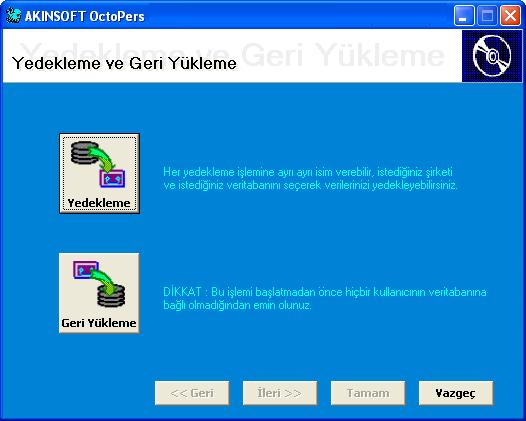Minimize the OctoPers window
Image resolution: width=526 pixels, height=421 pixels.
coord(464,16)
